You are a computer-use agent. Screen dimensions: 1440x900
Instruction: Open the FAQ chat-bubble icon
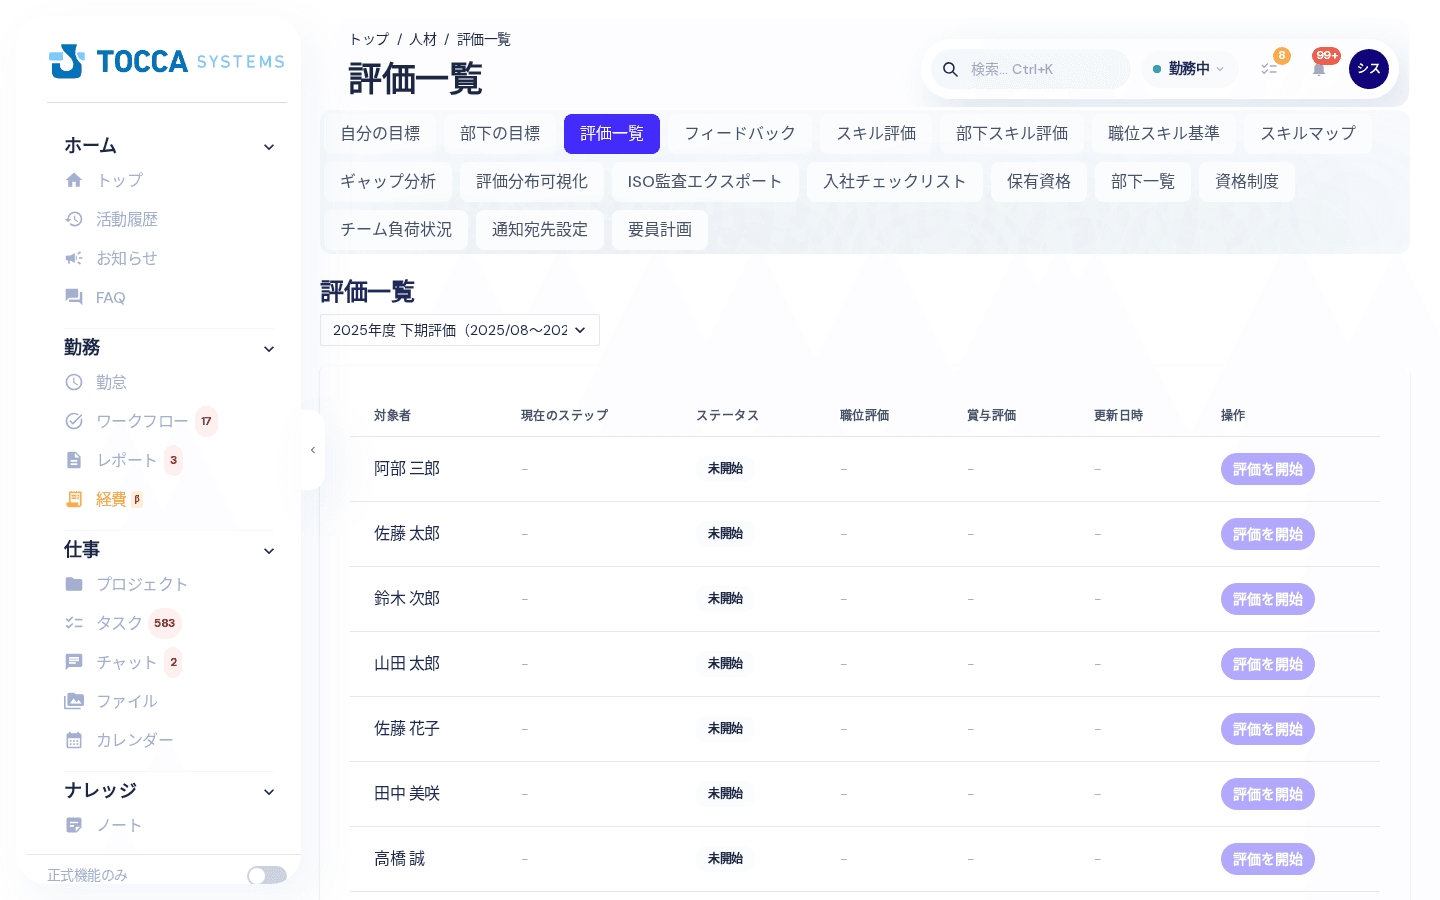(x=74, y=297)
